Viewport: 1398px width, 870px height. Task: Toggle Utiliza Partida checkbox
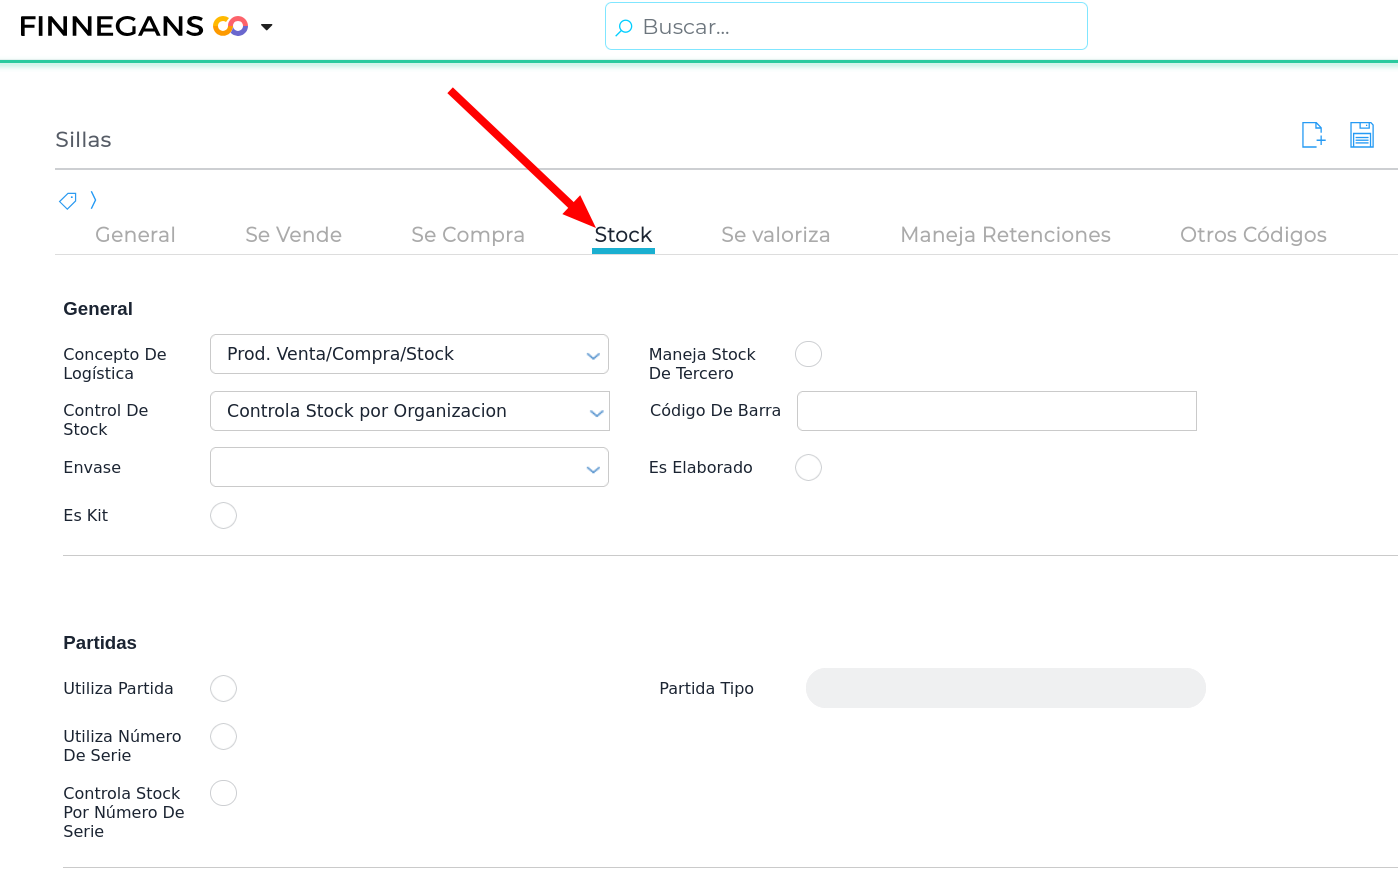[223, 688]
